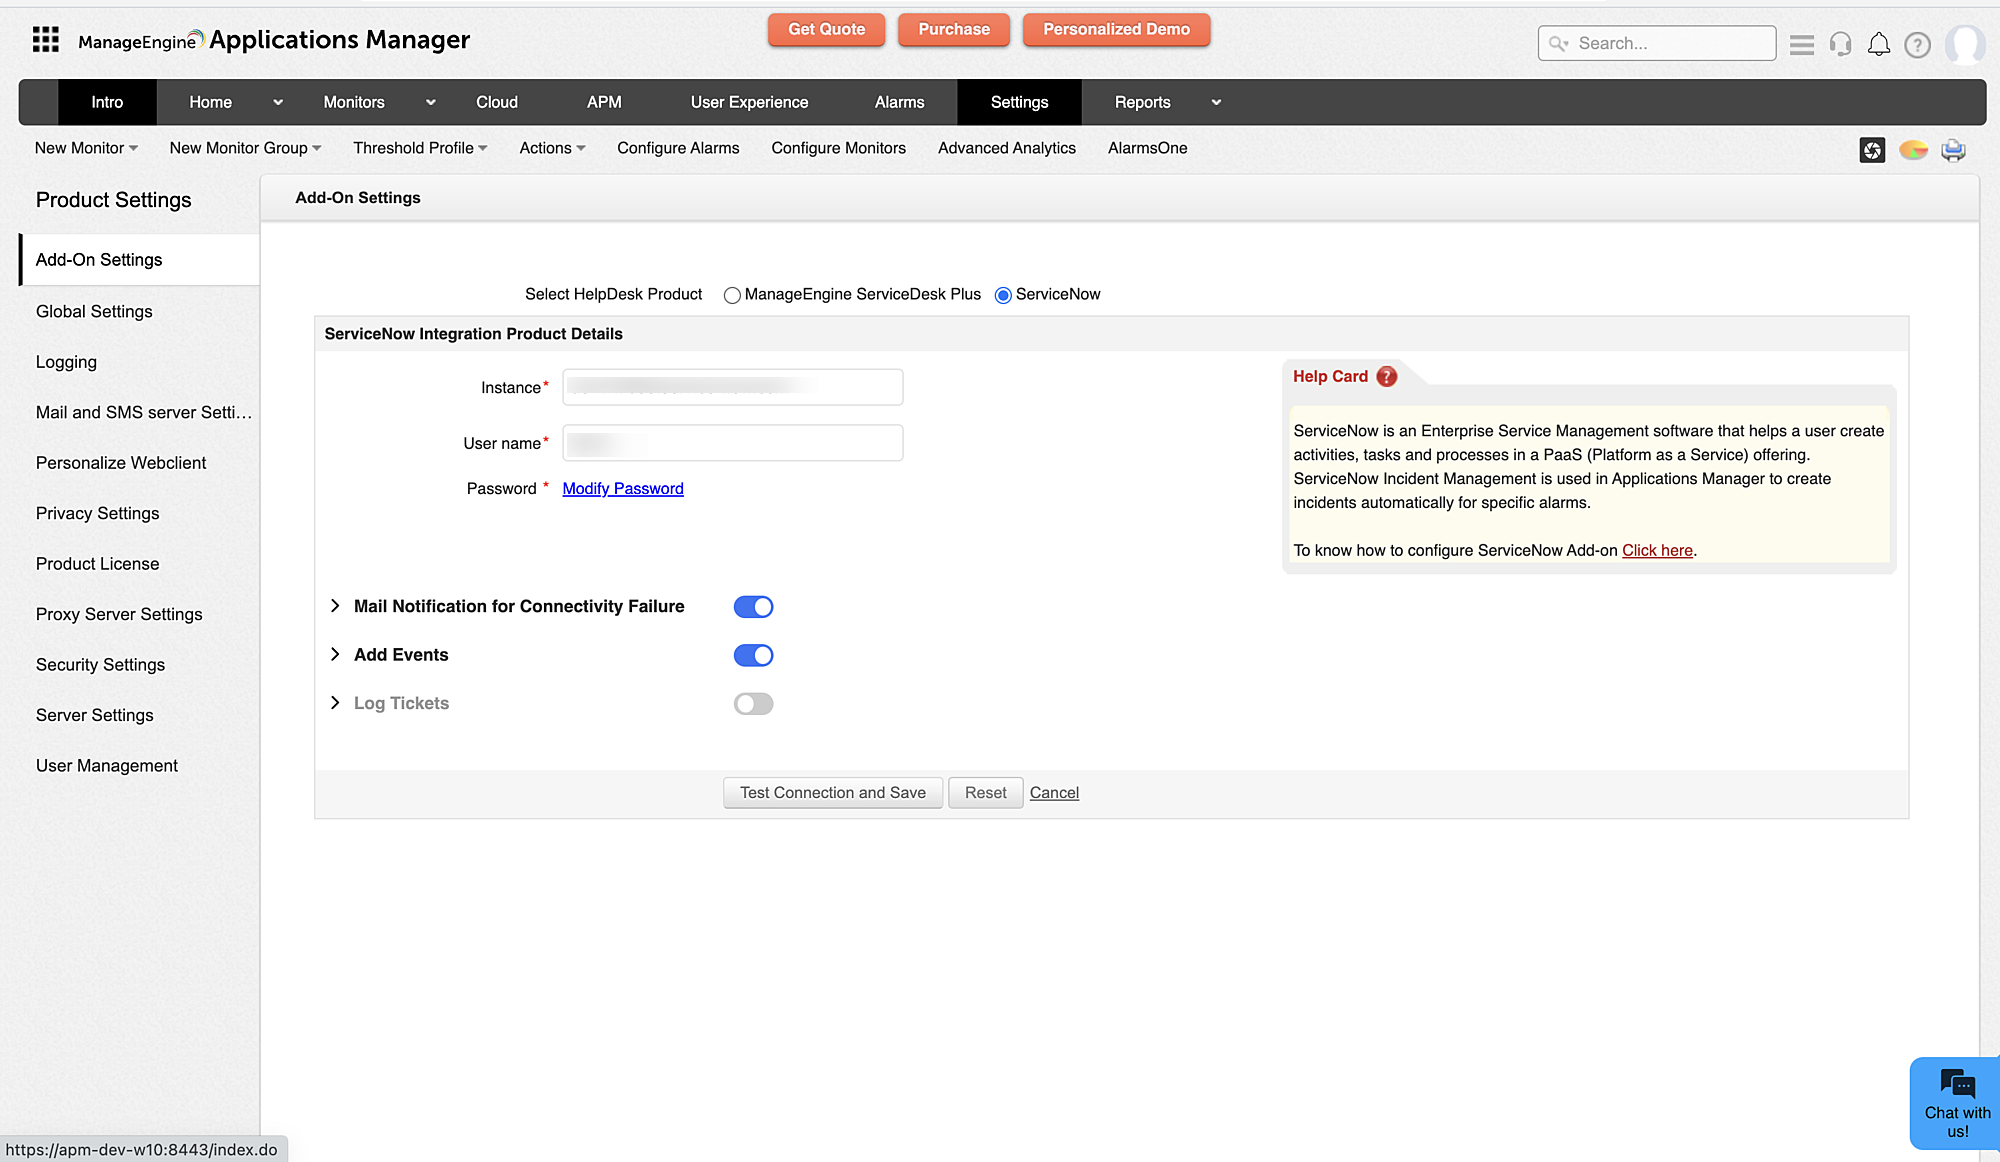The width and height of the screenshot is (2000, 1162).
Task: Click the headset support icon
Action: [1840, 45]
